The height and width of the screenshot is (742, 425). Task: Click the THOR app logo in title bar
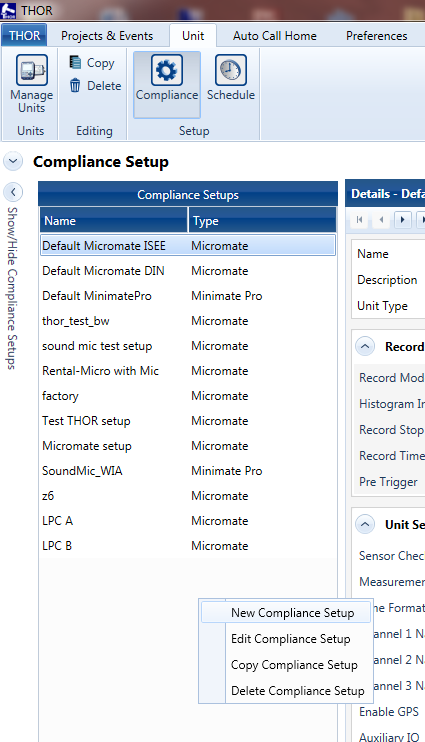(x=9, y=10)
